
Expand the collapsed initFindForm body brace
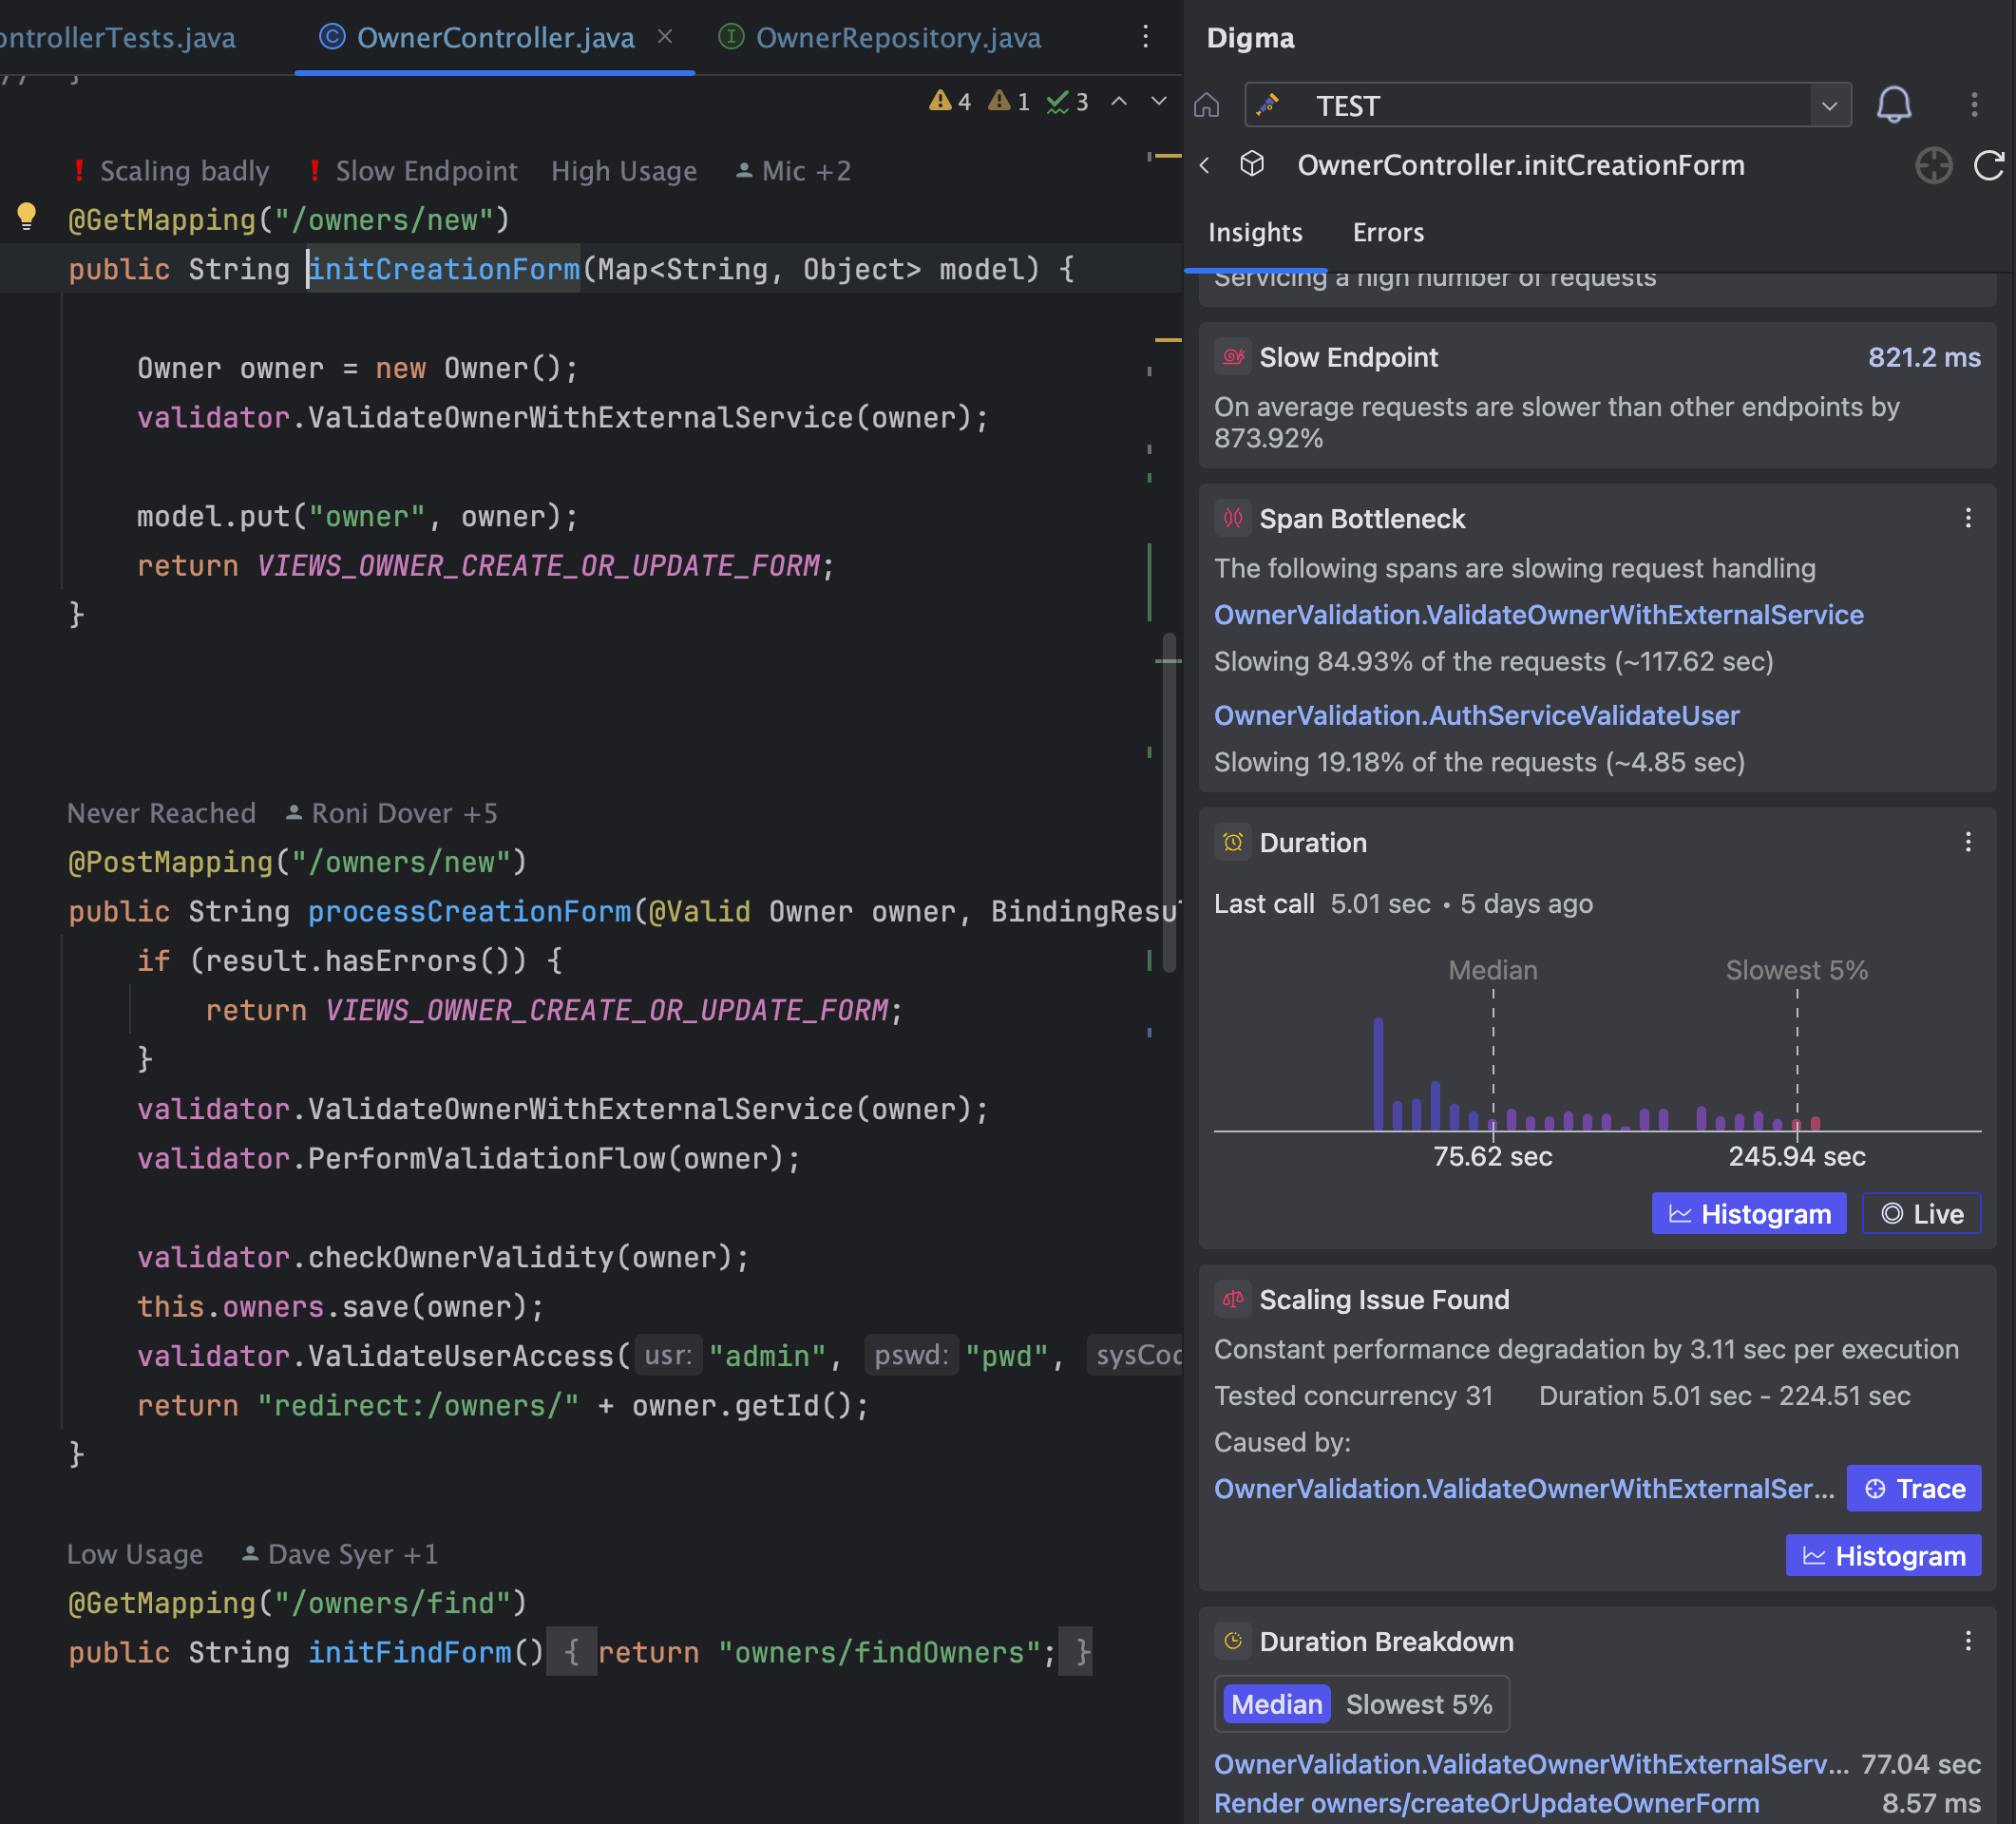571,1652
